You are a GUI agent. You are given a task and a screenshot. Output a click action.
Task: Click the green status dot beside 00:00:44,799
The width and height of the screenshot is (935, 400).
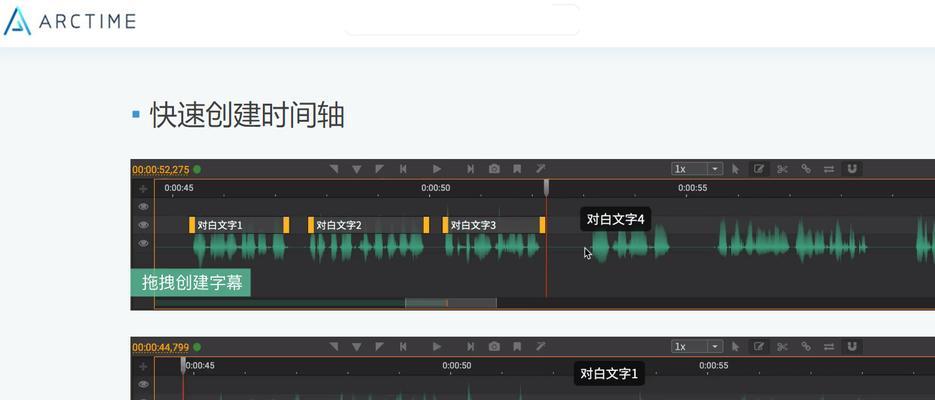197,346
